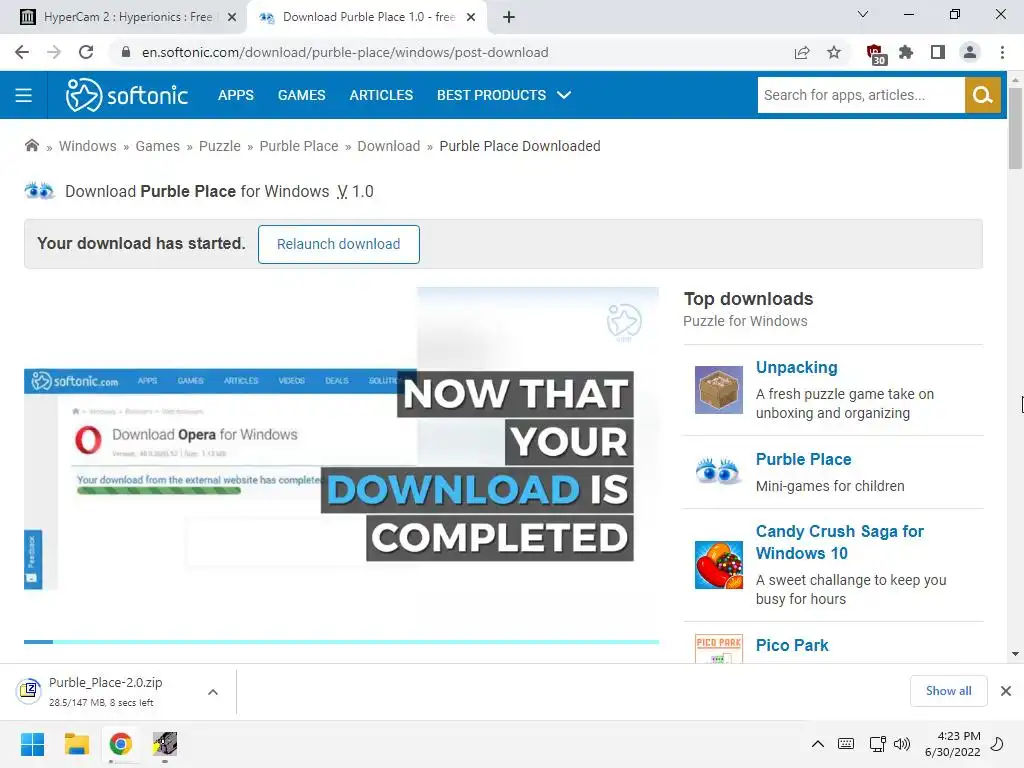Open a new browser tab
This screenshot has width=1024, height=768.
[509, 18]
